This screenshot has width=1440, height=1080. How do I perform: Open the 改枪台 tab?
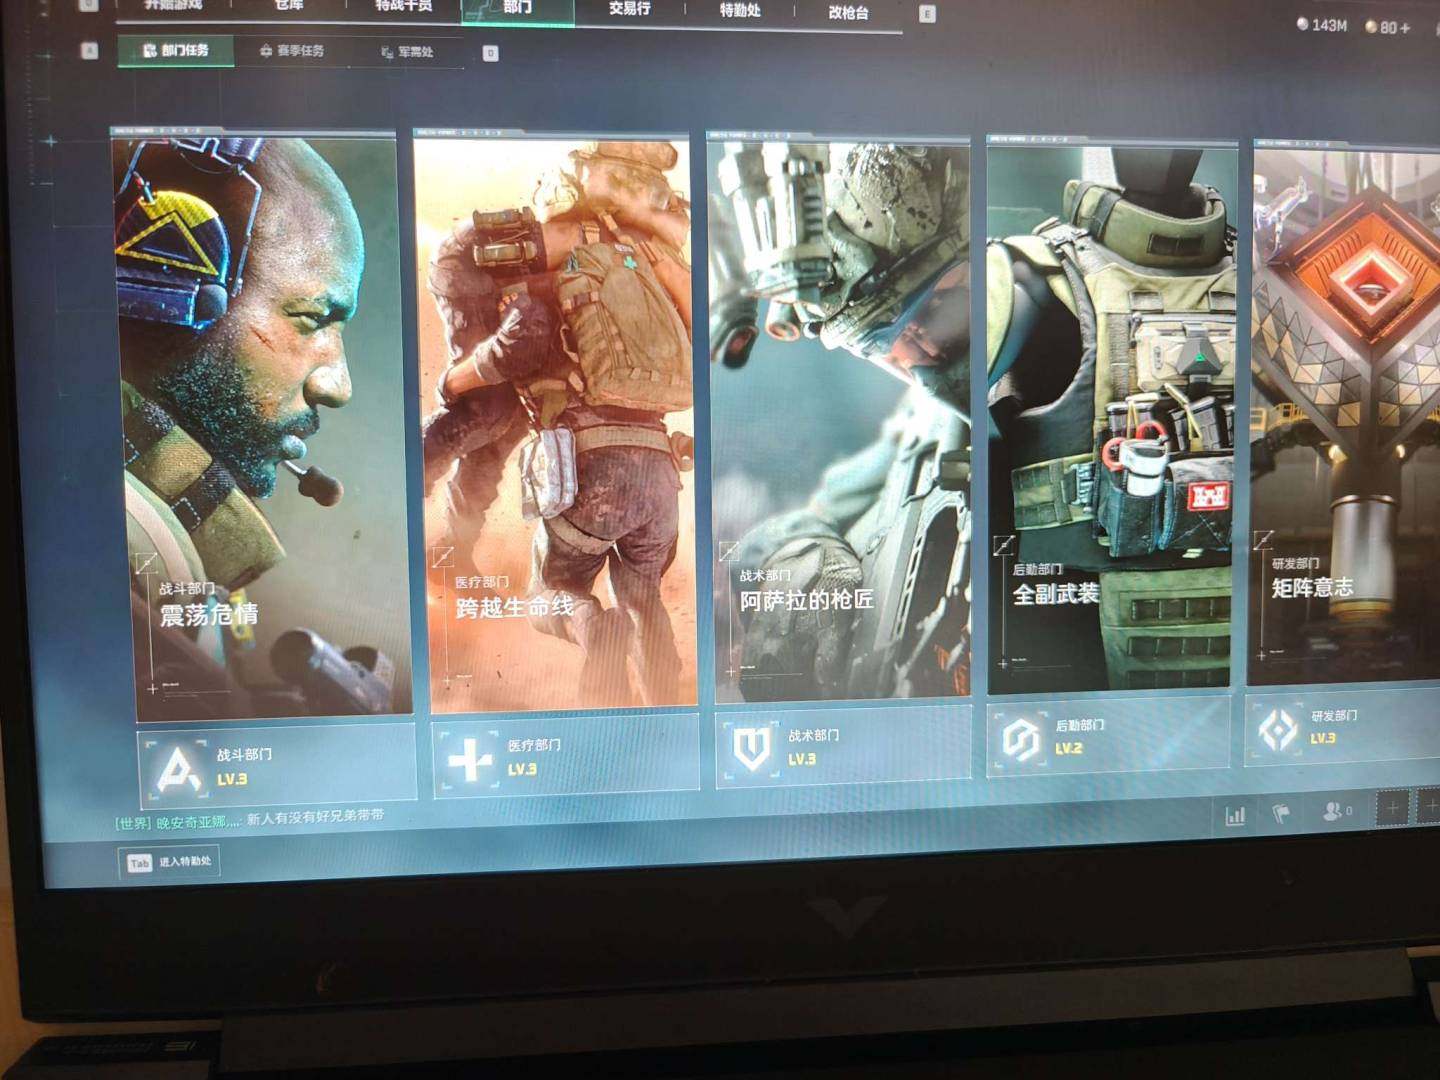point(848,12)
